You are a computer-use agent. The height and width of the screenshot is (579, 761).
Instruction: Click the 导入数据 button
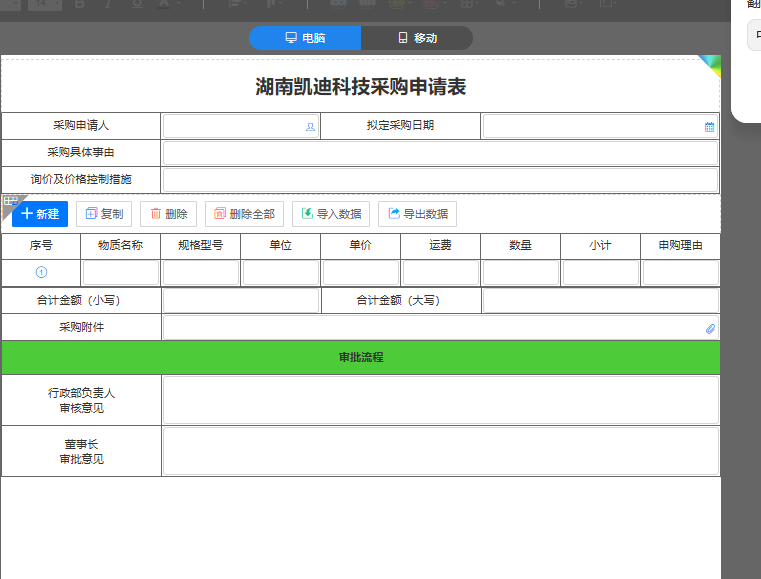(x=331, y=214)
